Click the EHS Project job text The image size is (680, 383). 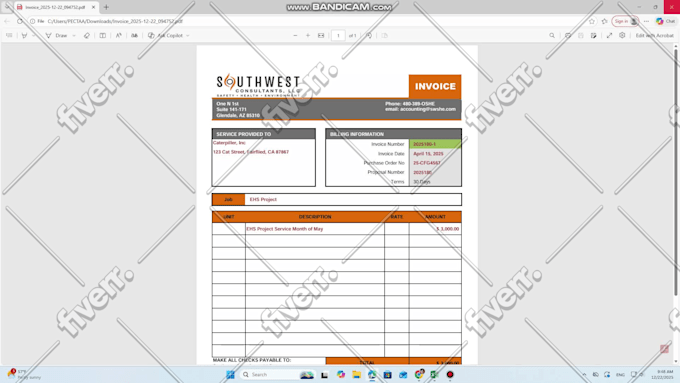[x=263, y=200]
